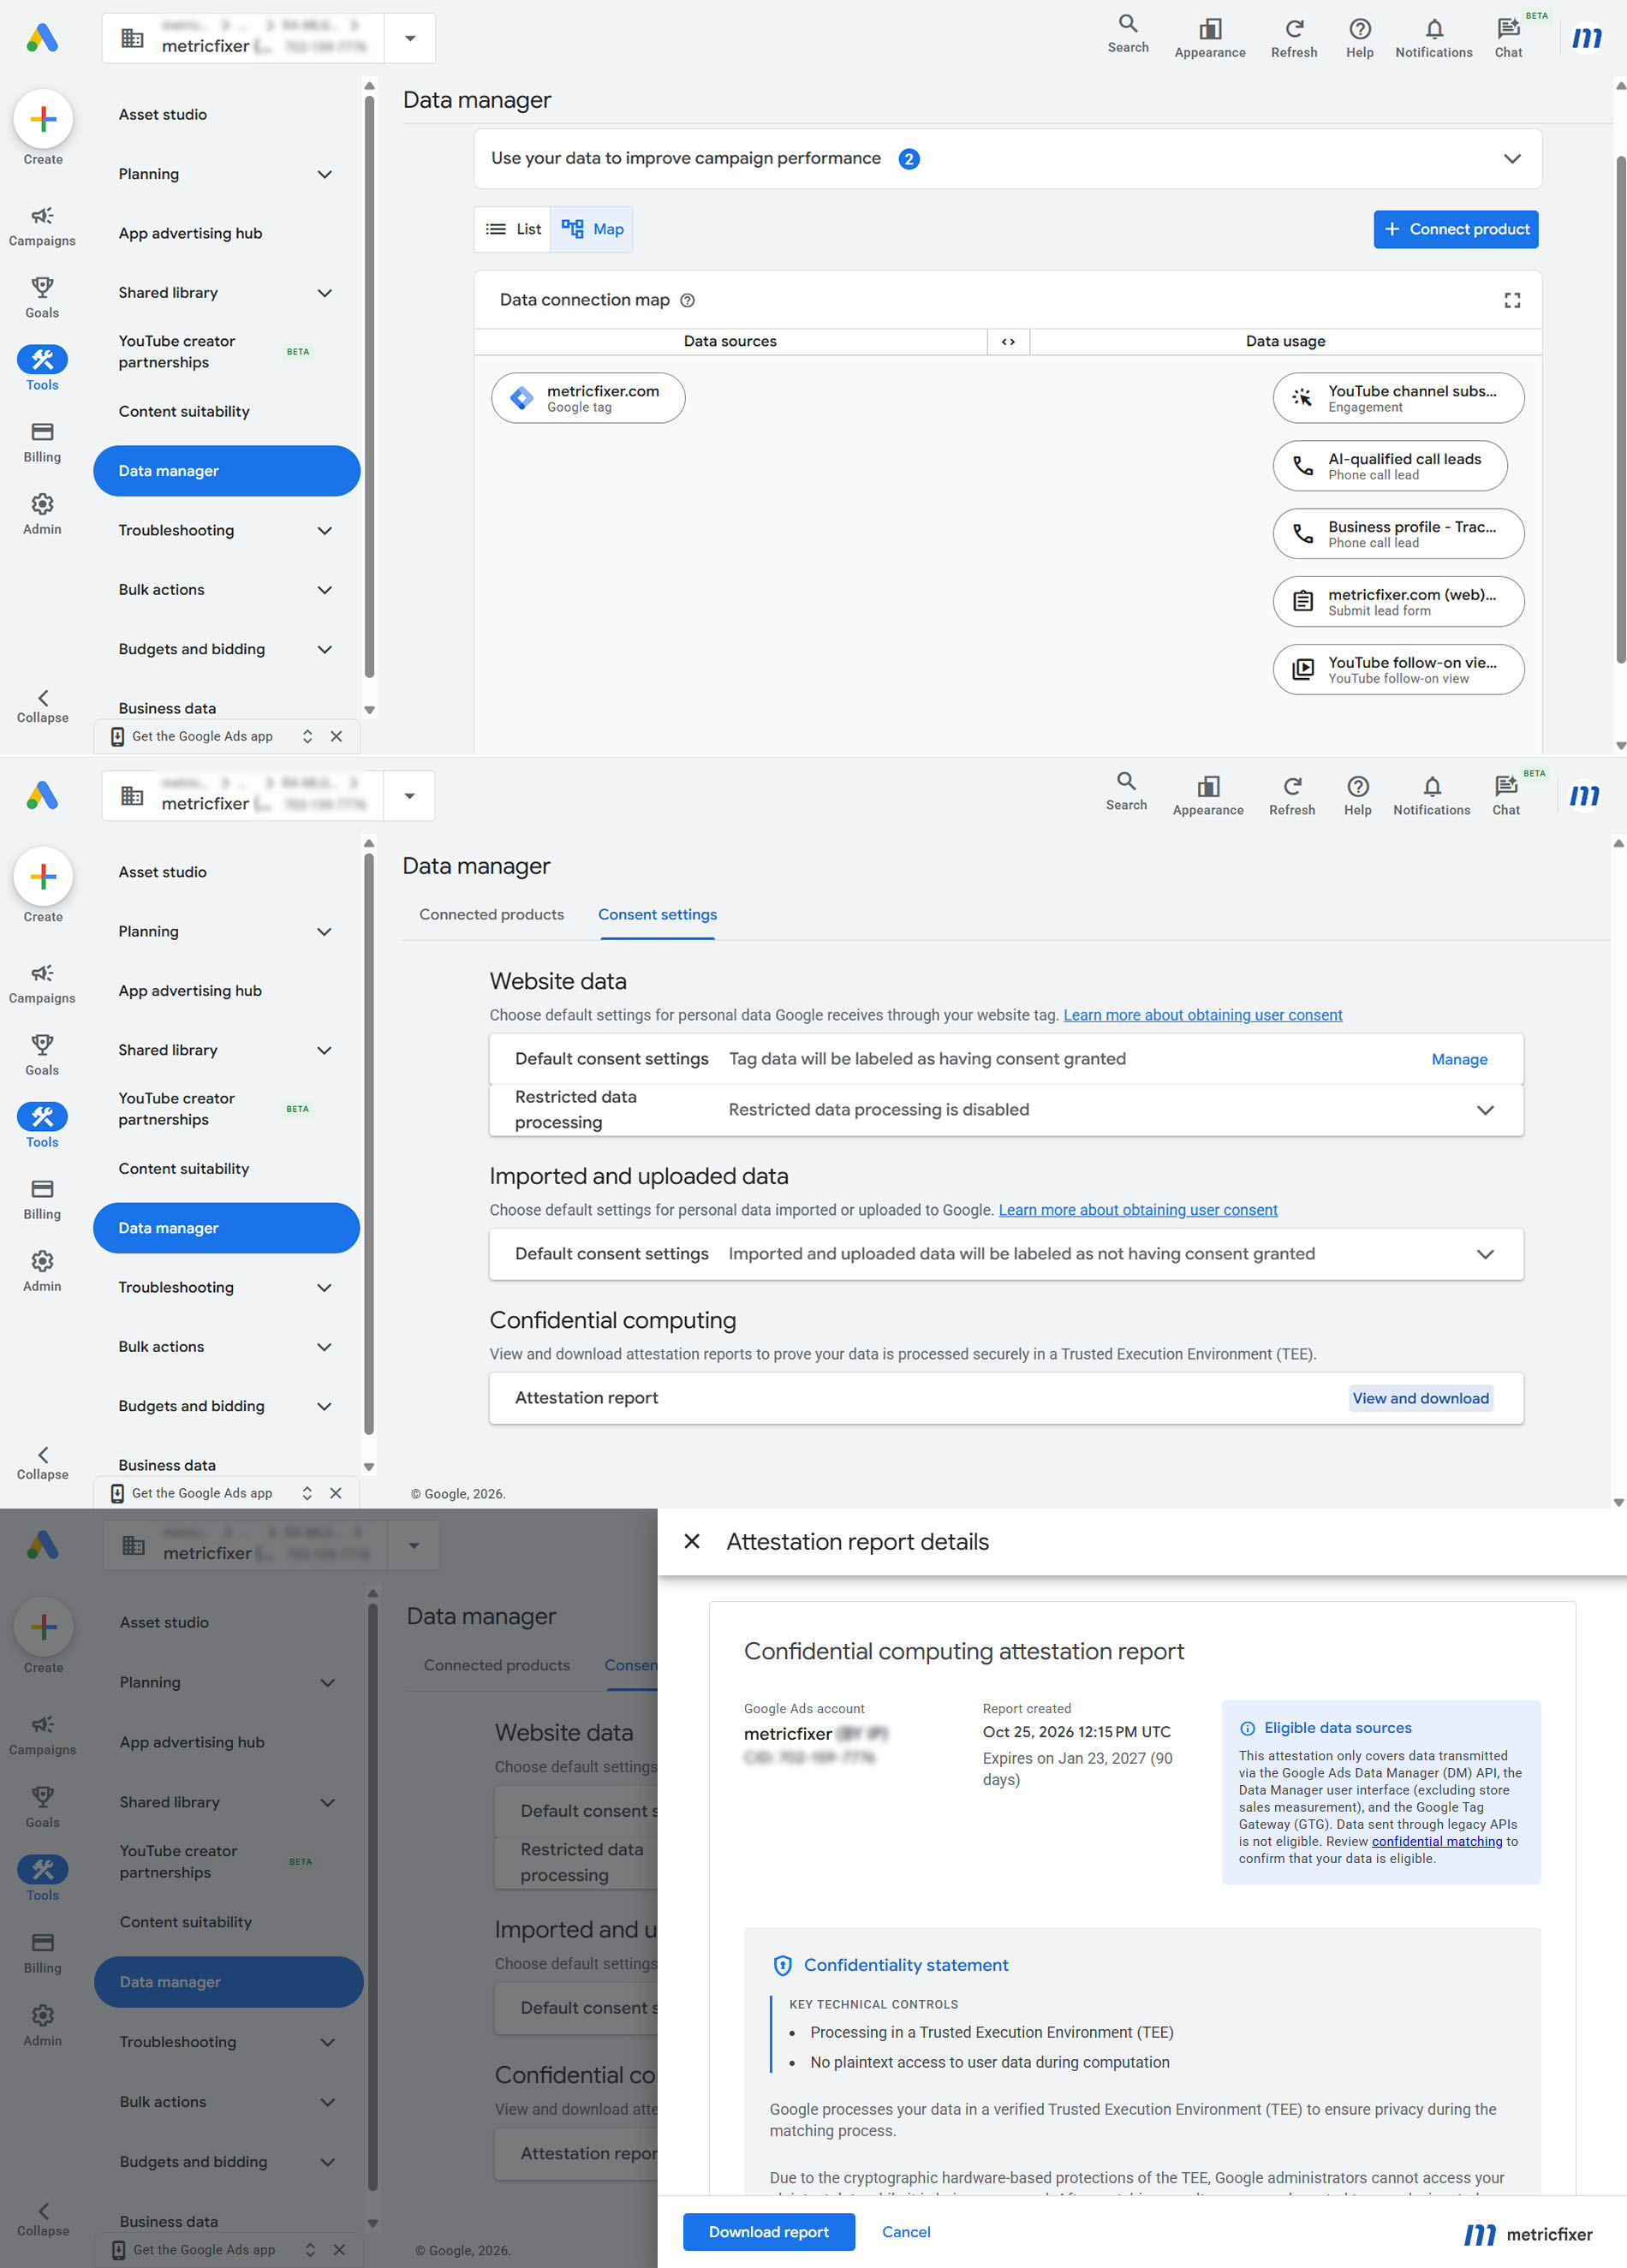Click View and download for Attestation report
This screenshot has height=2268, width=1627.
[1420, 1398]
